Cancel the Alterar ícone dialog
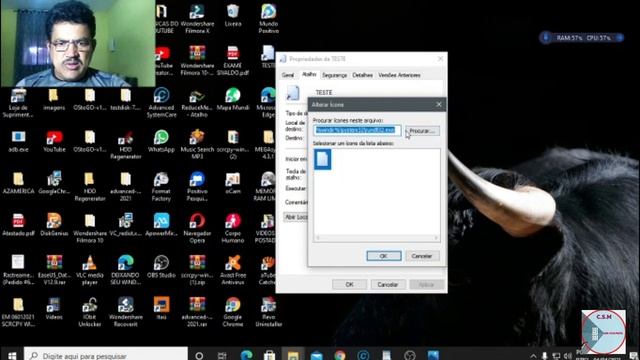Image resolution: width=640 pixels, height=360 pixels. pyautogui.click(x=422, y=256)
